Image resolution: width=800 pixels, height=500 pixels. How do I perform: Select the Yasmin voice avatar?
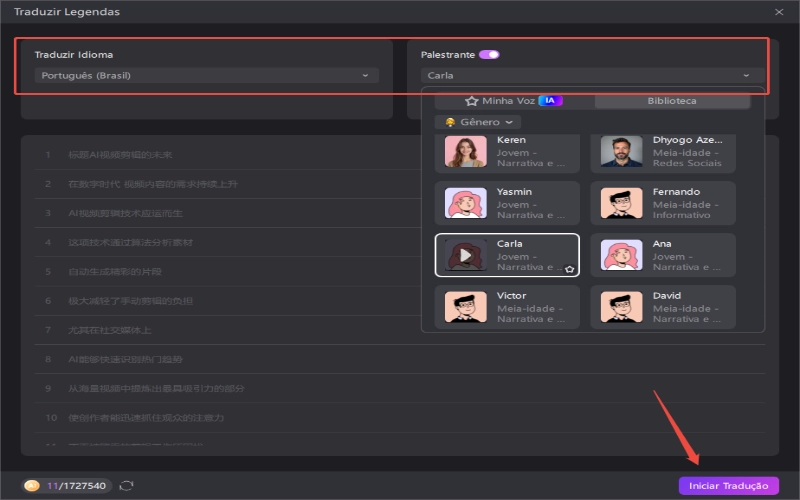click(x=465, y=203)
